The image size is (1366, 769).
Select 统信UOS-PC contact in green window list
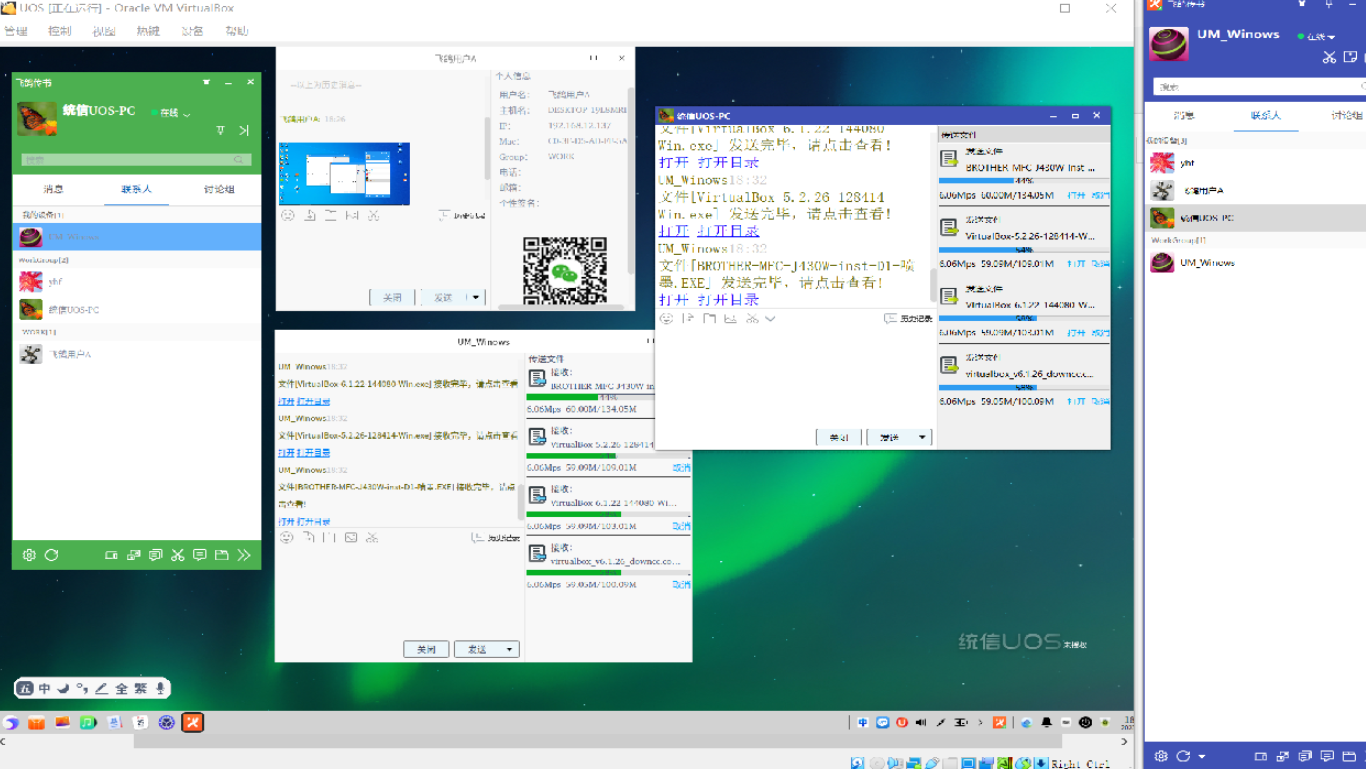(x=136, y=310)
